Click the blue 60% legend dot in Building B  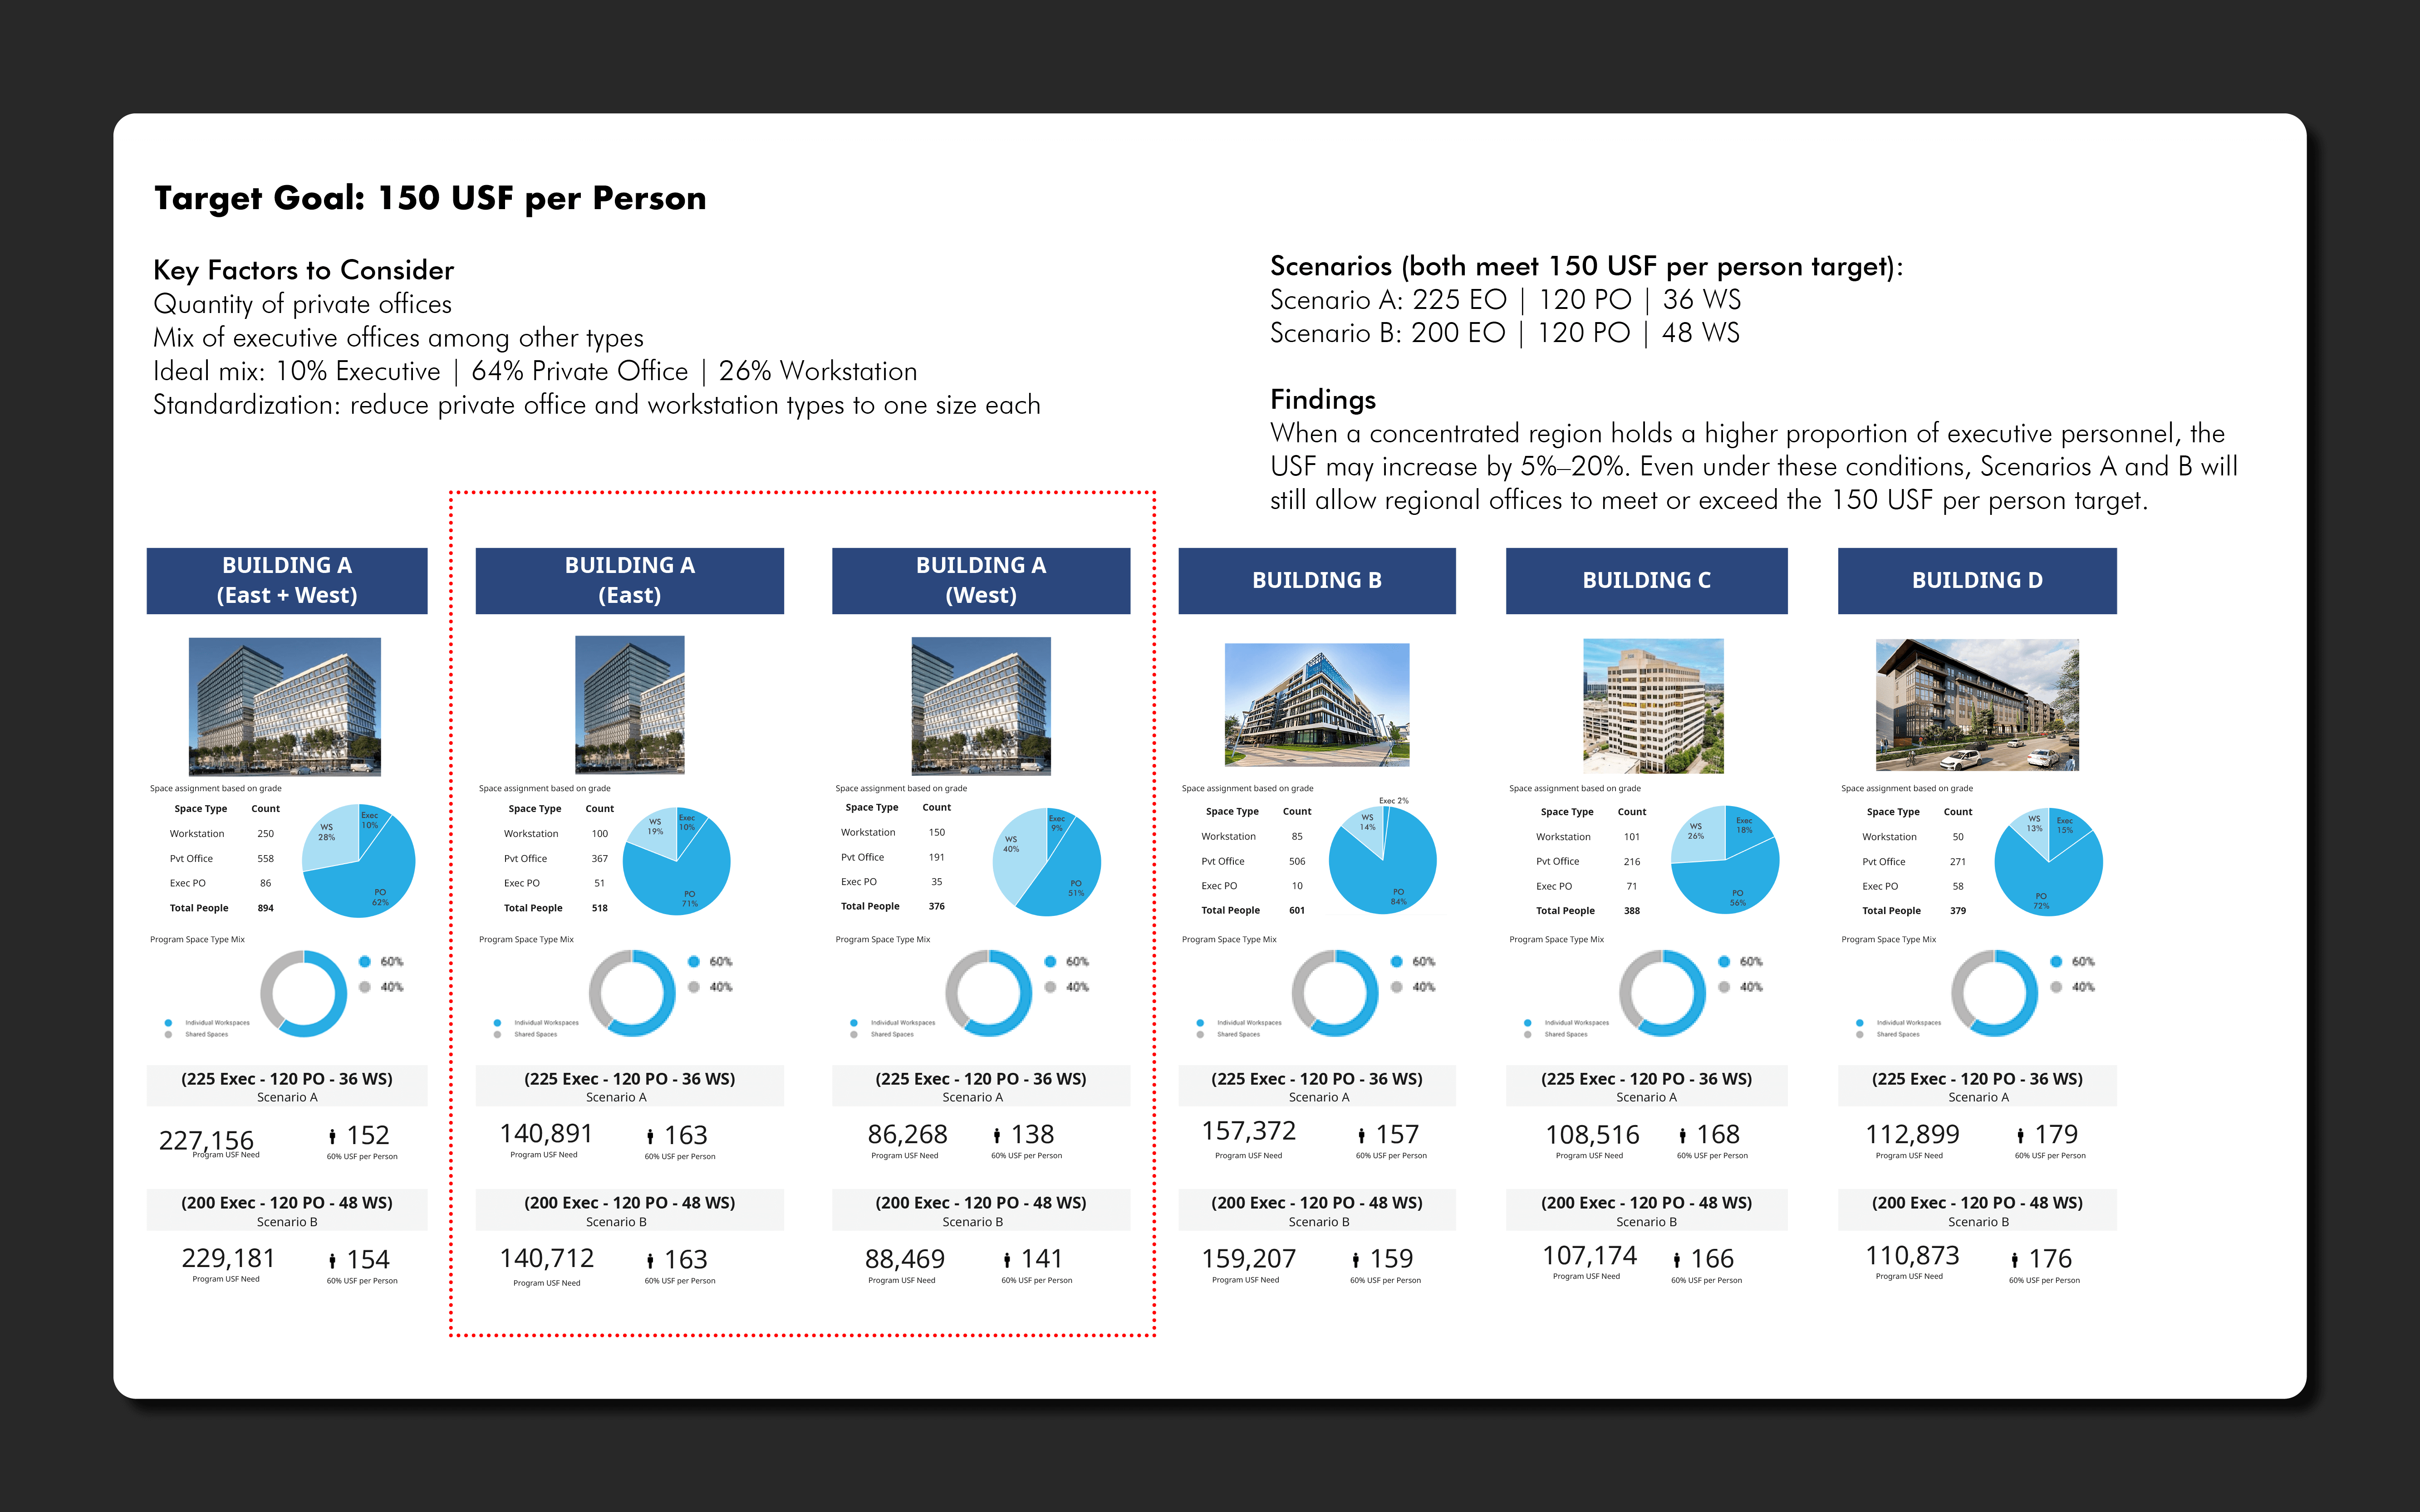(1397, 962)
